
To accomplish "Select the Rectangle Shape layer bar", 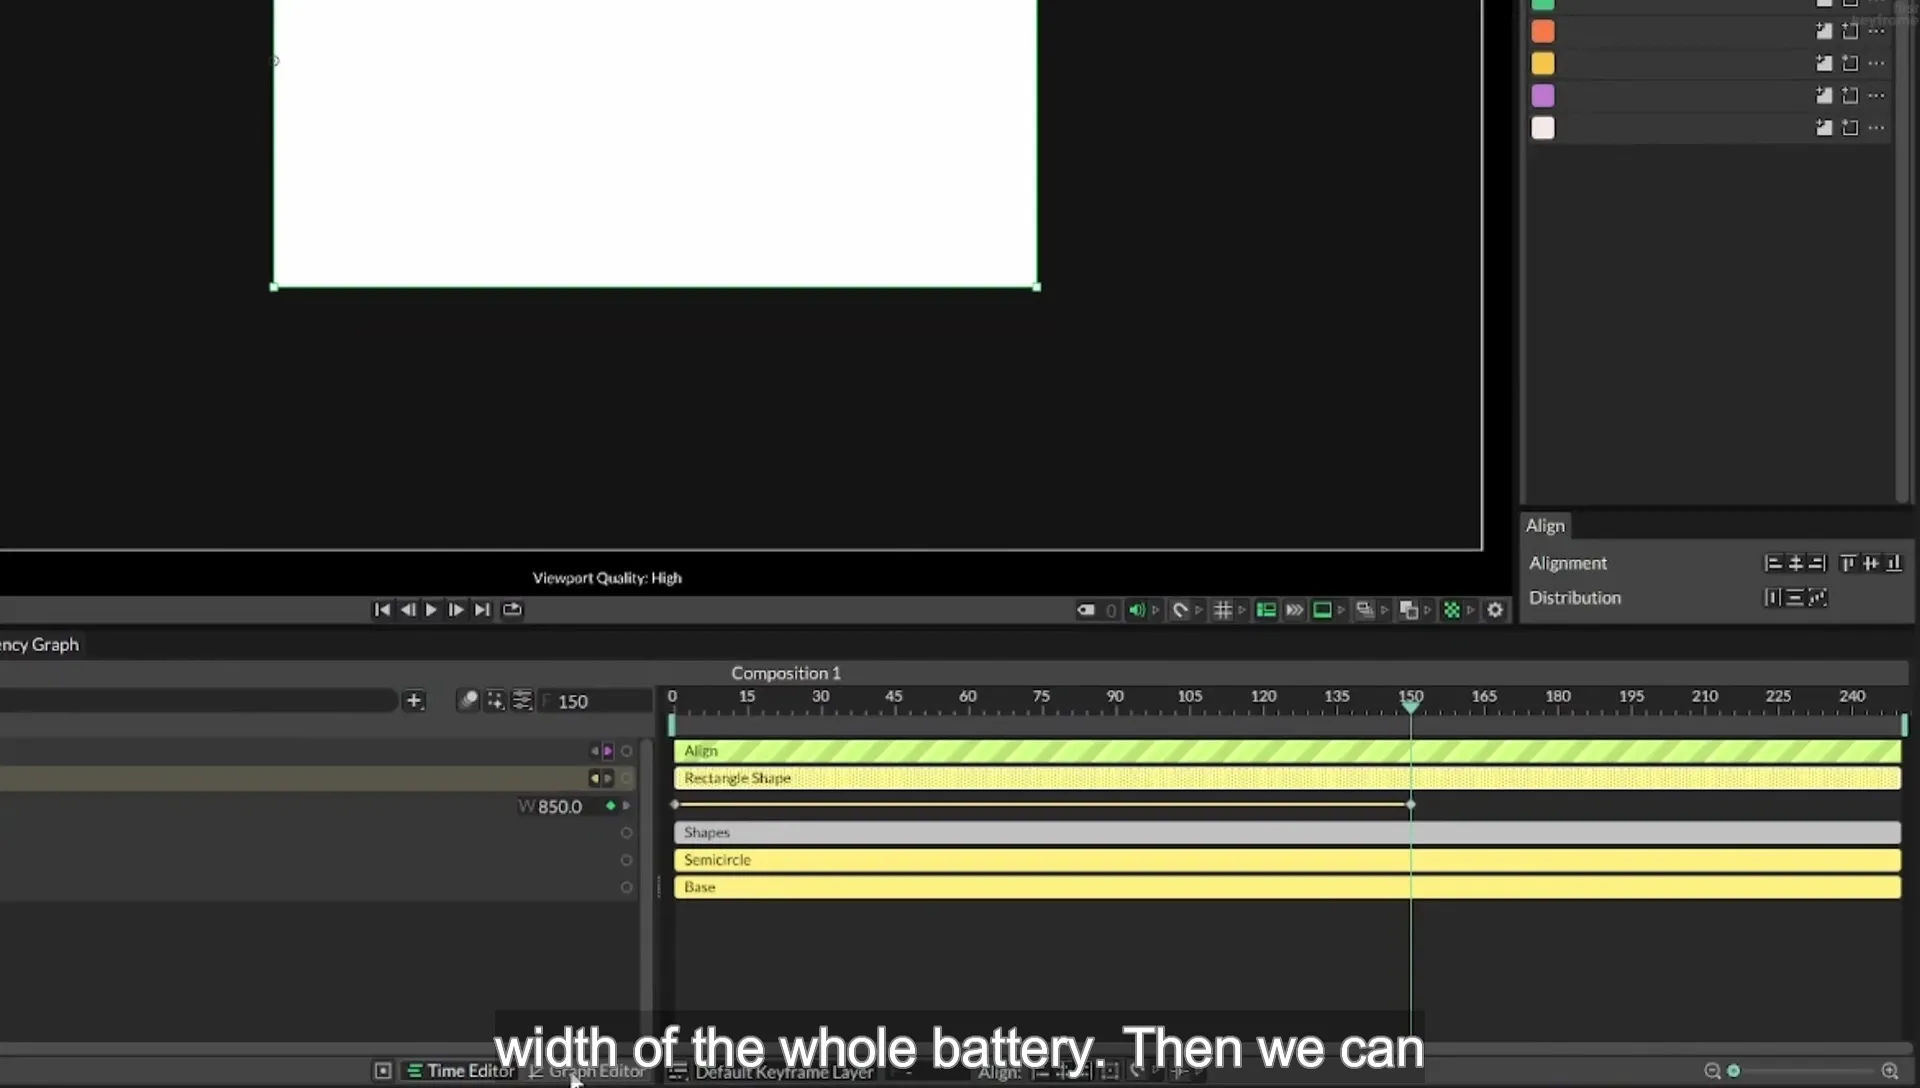I will tap(1287, 778).
